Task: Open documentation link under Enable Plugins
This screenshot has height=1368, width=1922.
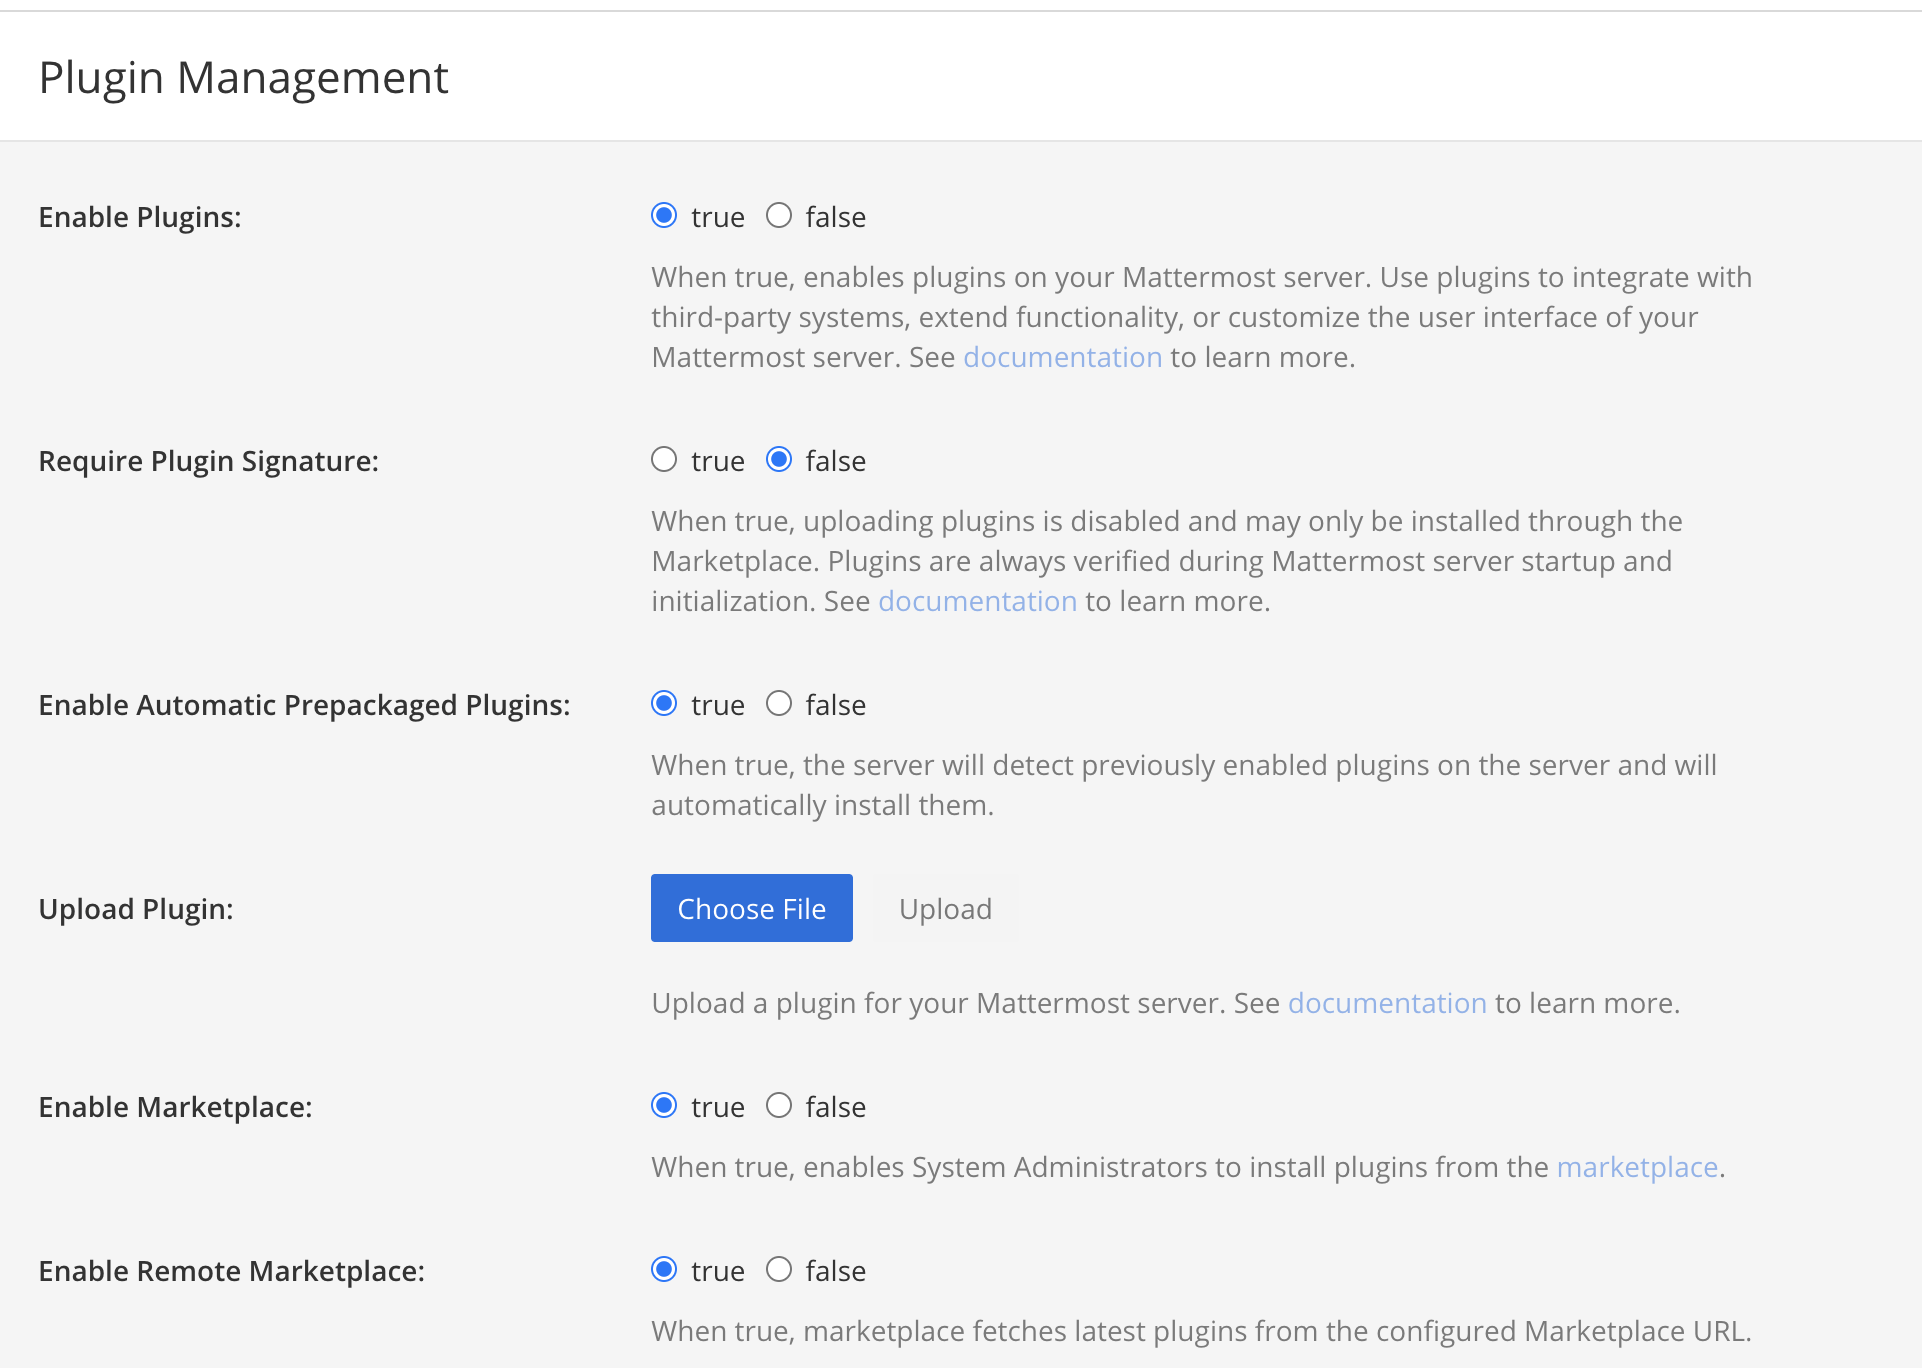Action: [x=1062, y=357]
